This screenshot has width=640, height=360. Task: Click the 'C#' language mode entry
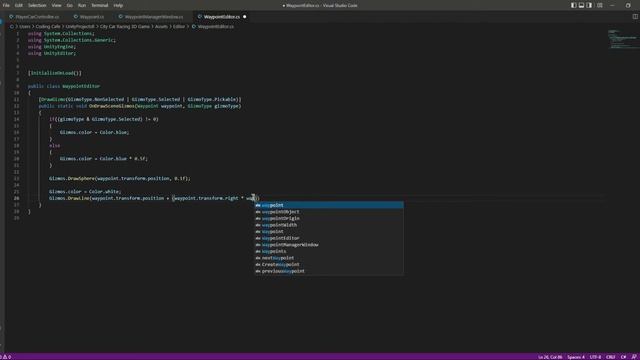(x=623, y=357)
